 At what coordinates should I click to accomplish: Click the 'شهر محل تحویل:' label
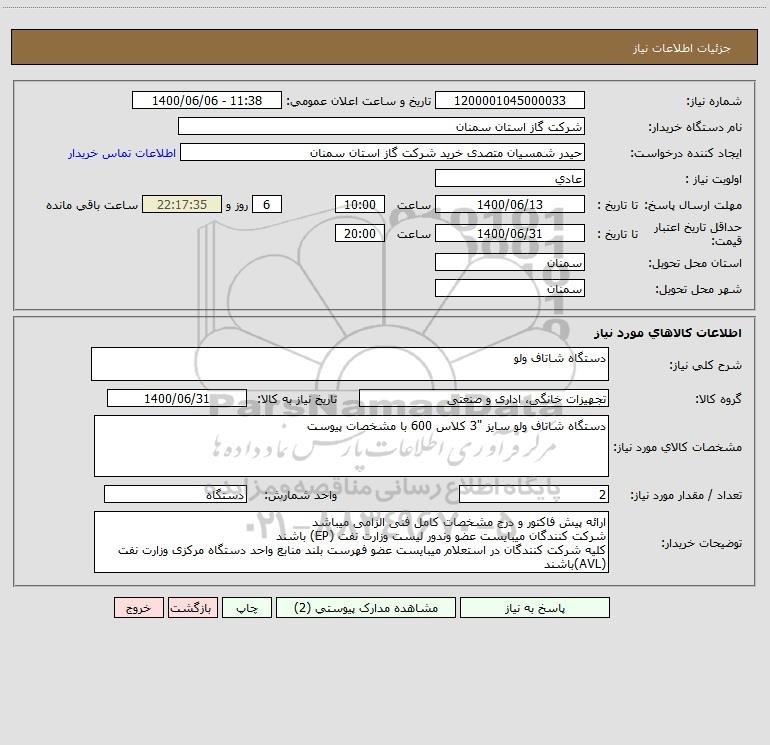(699, 289)
